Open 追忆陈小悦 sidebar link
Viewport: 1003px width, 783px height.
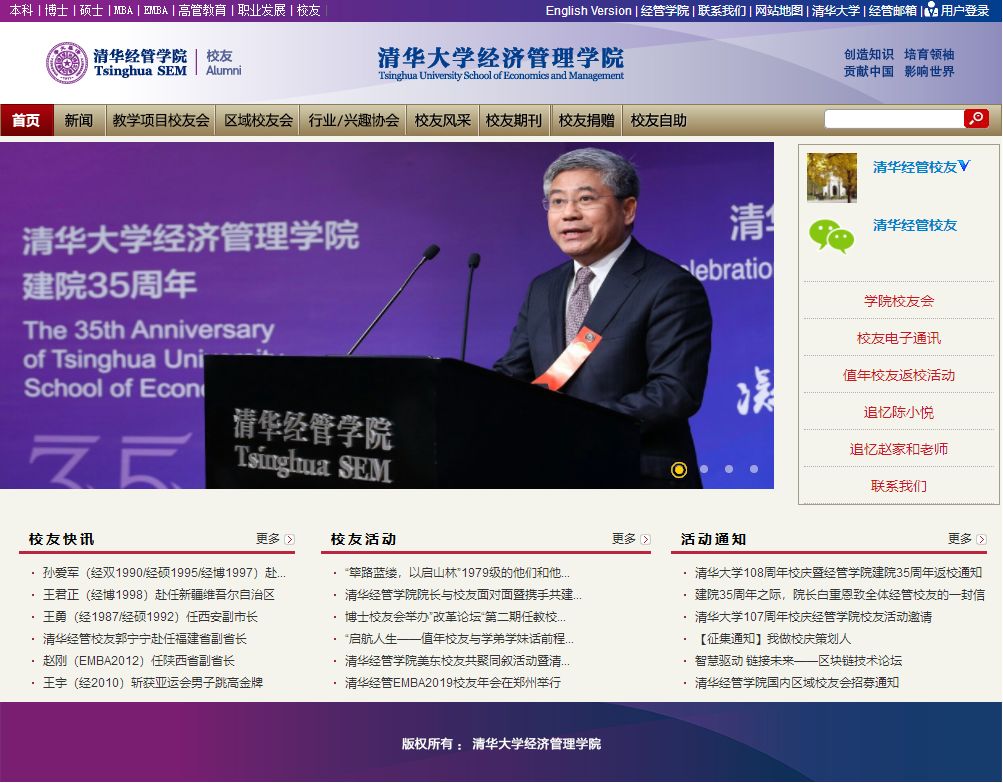899,412
